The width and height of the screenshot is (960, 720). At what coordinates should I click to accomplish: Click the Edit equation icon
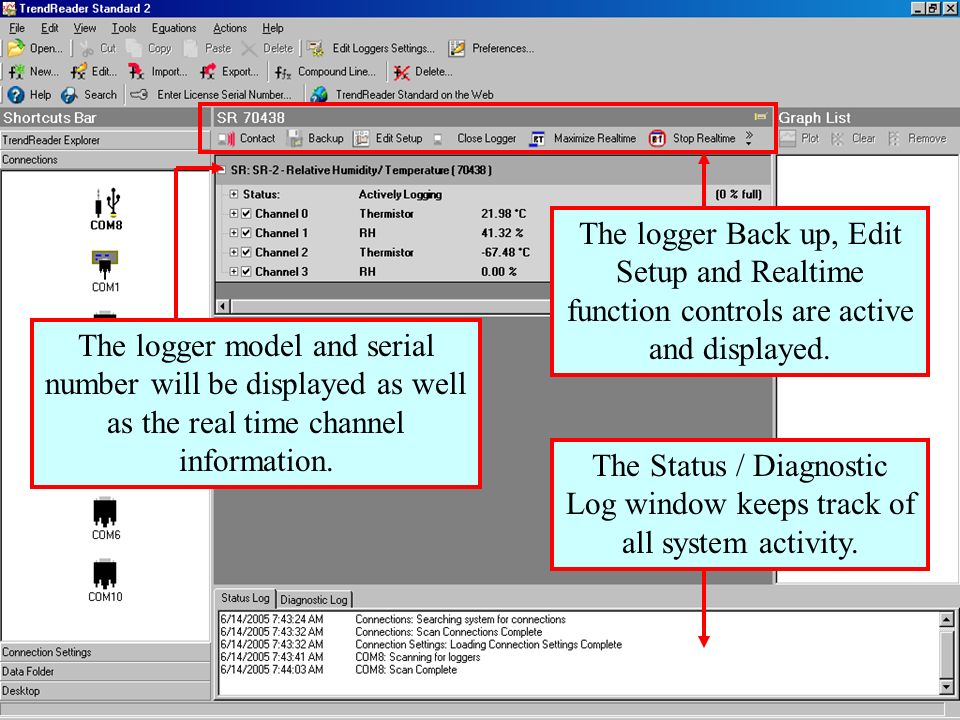(x=78, y=72)
